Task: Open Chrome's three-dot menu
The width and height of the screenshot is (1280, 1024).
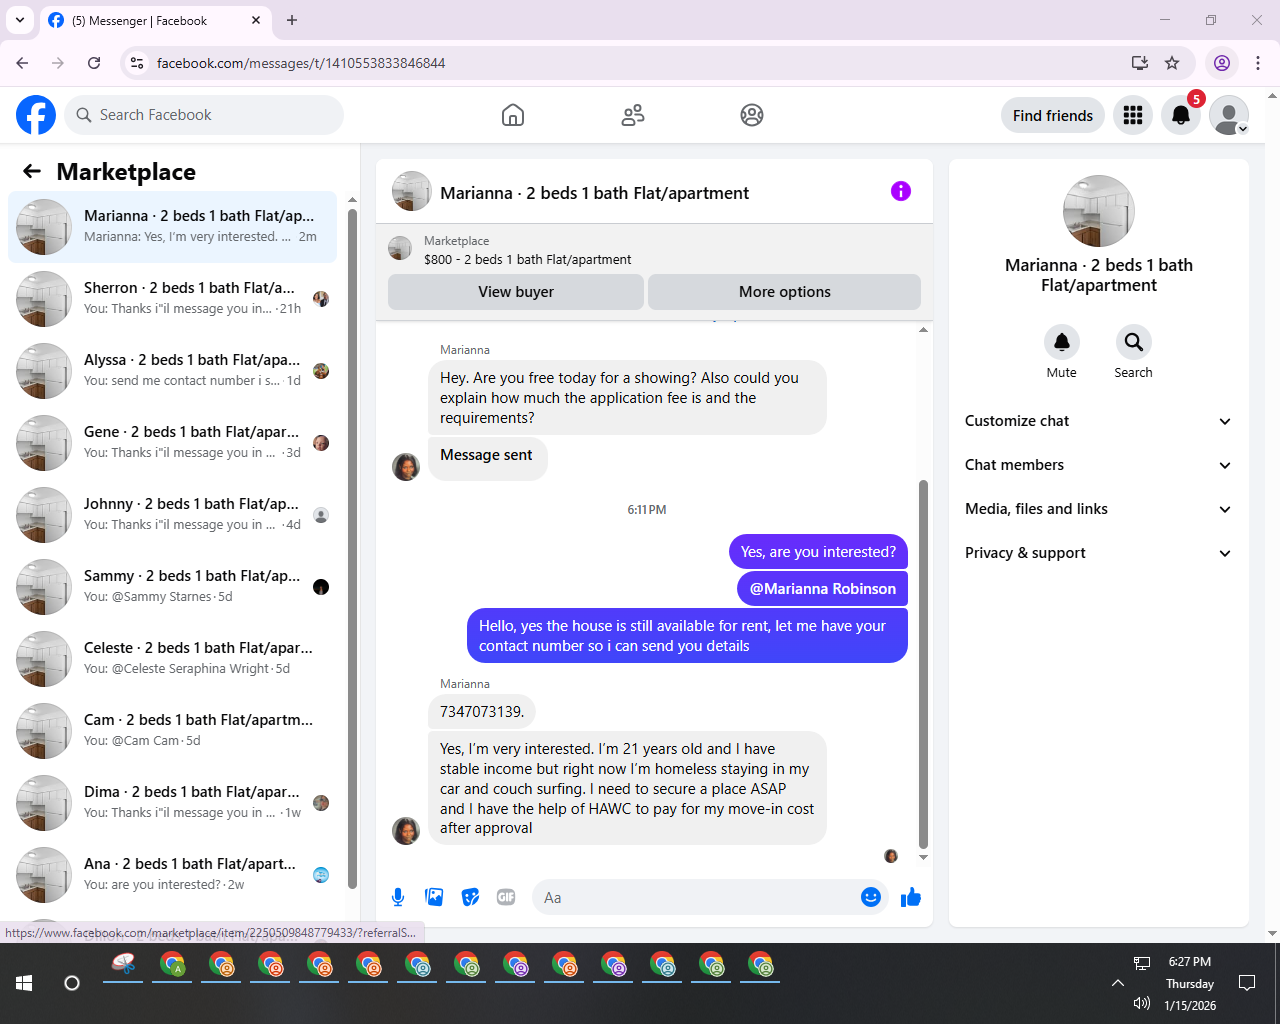Action: 1258,63
